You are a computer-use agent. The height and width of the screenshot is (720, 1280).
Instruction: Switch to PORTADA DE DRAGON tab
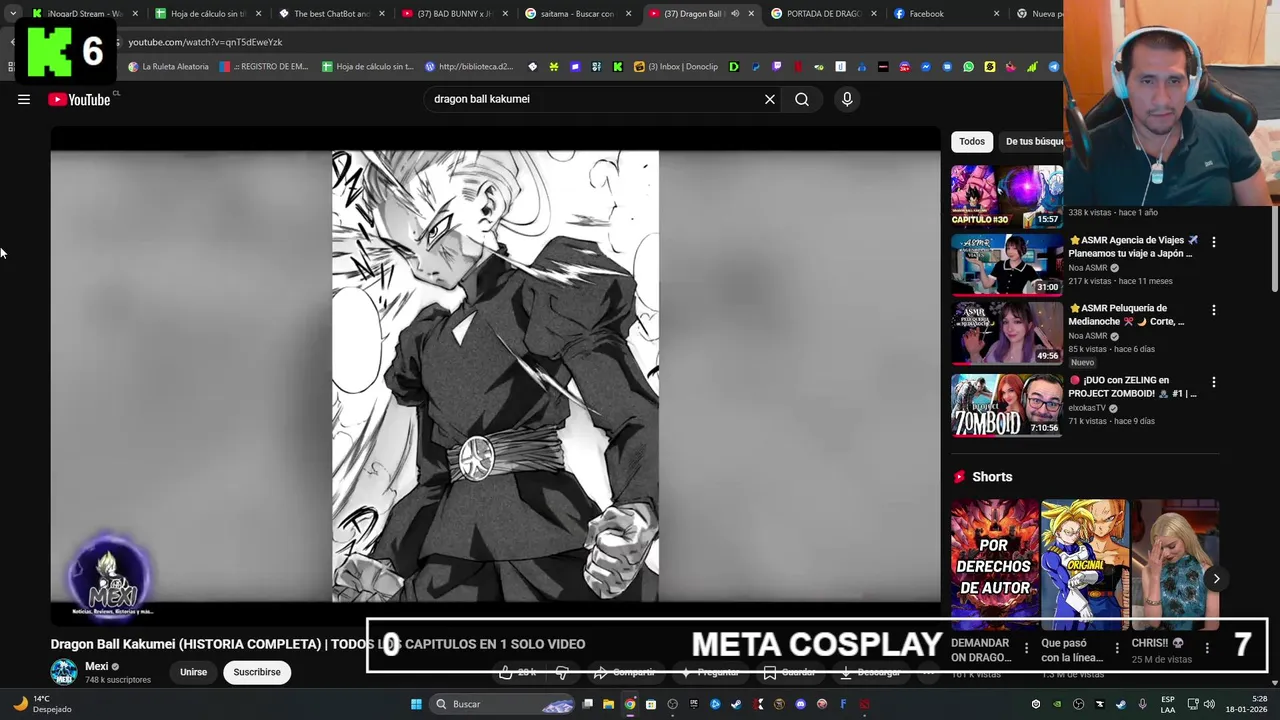pos(824,14)
